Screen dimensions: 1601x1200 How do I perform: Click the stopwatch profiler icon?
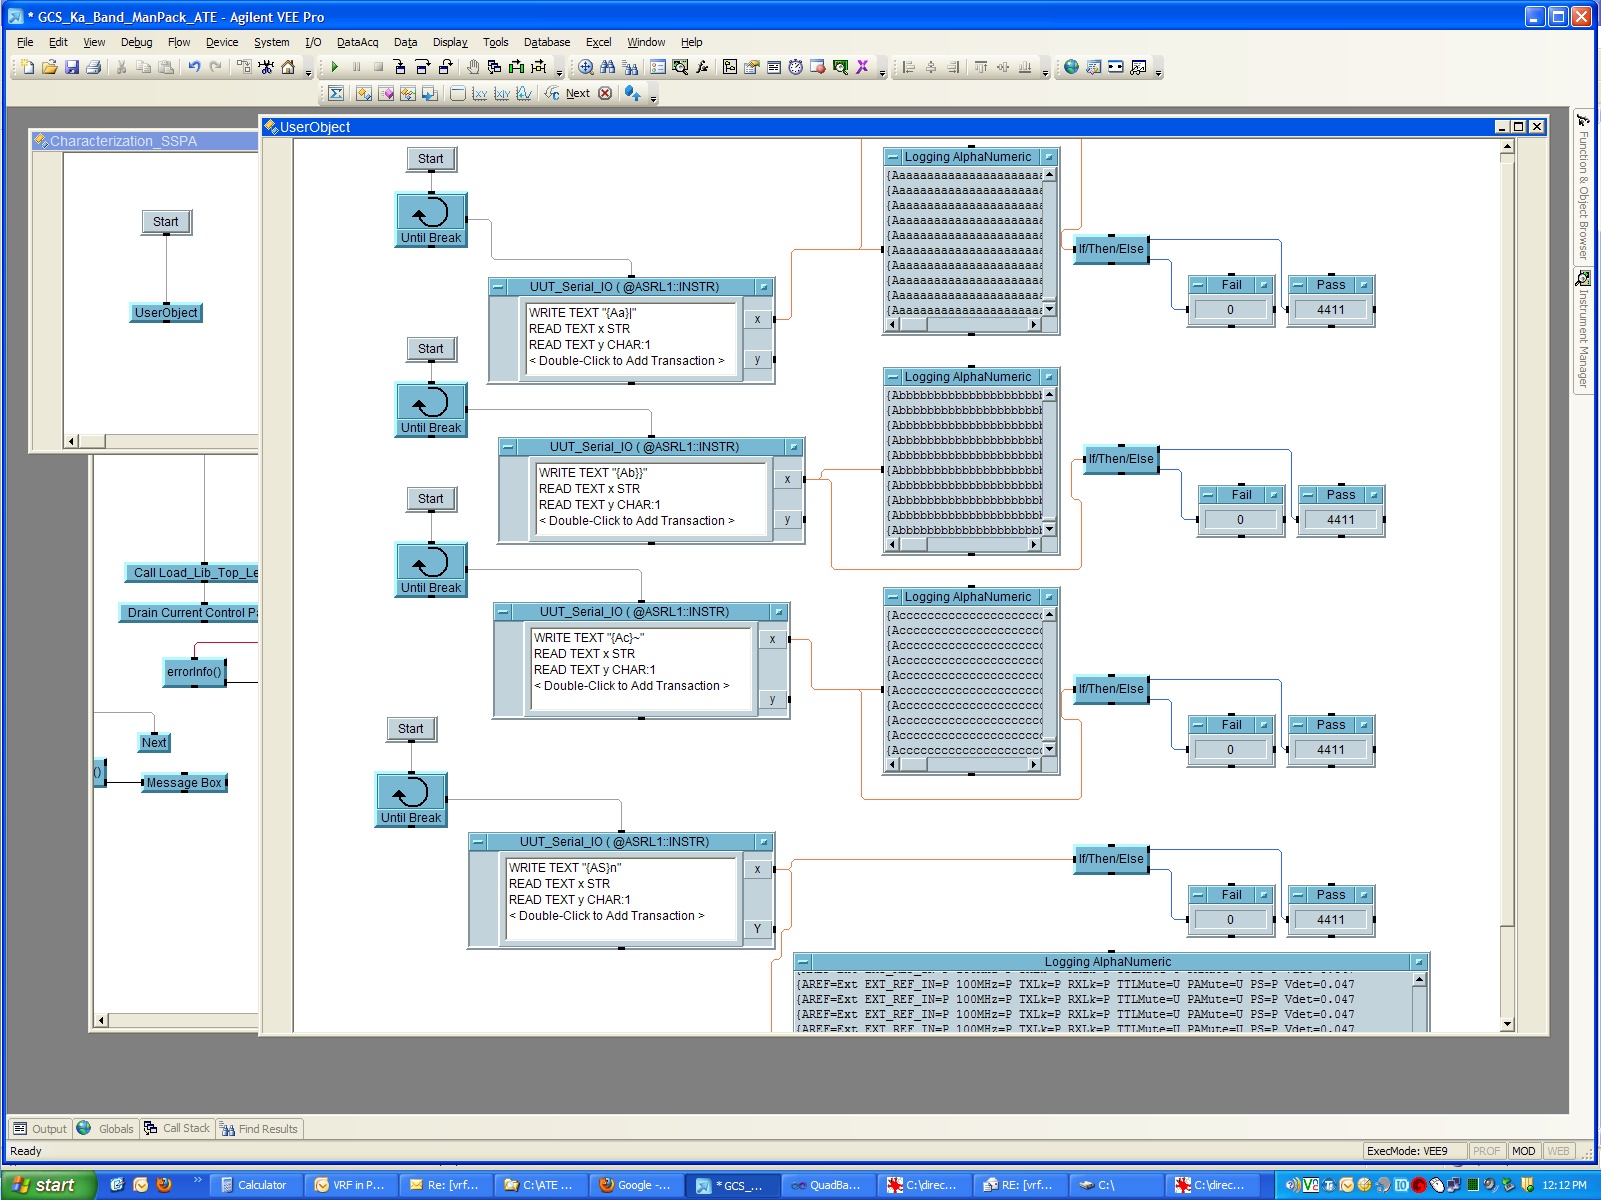(795, 67)
